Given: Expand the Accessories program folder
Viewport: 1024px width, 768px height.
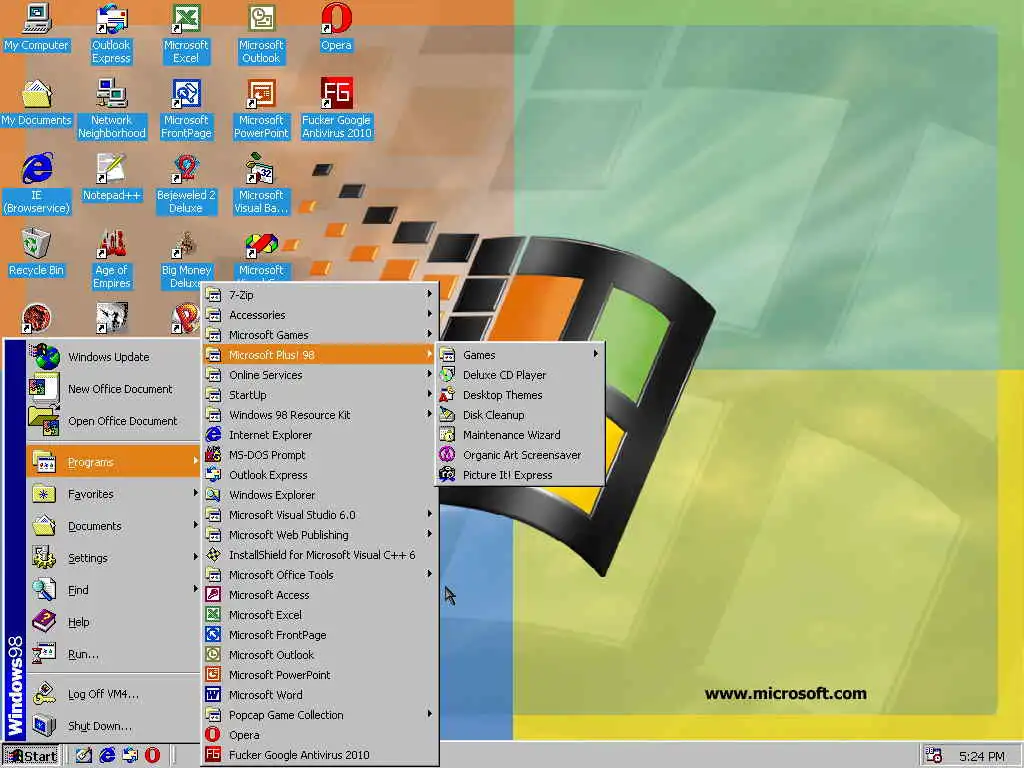Looking at the screenshot, I should 319,315.
